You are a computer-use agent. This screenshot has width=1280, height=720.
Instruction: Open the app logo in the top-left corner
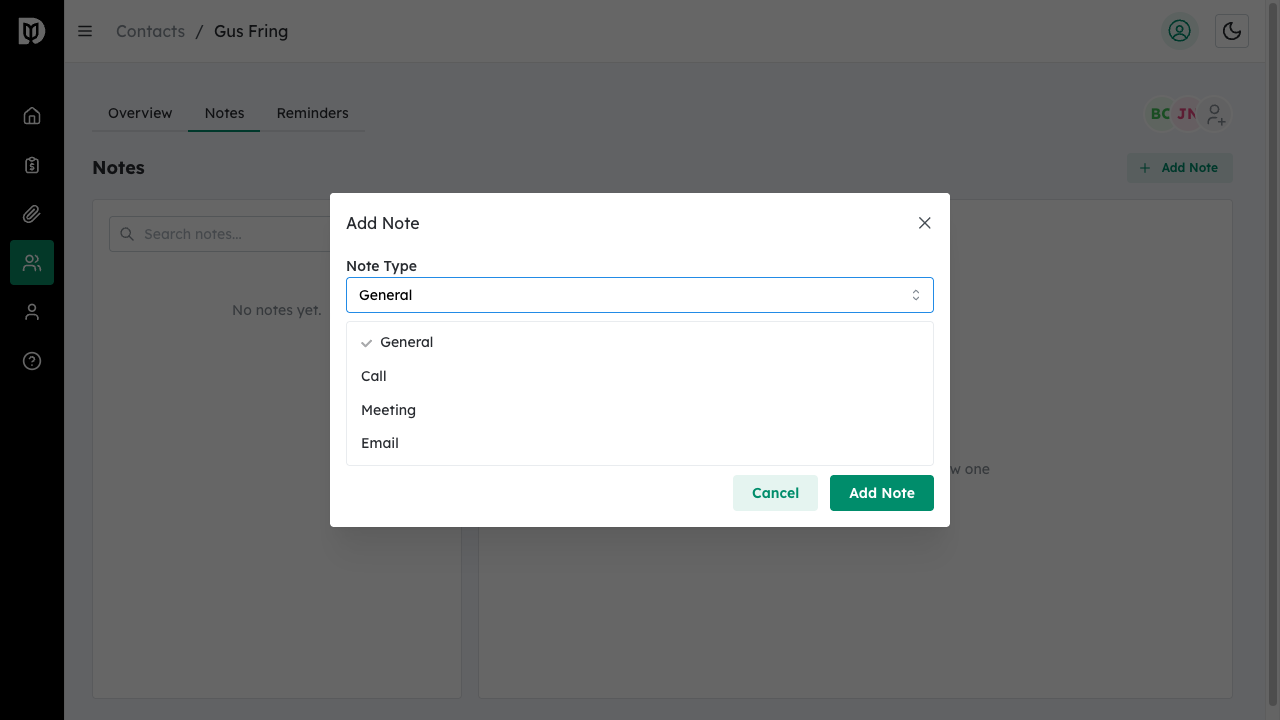pyautogui.click(x=31, y=31)
